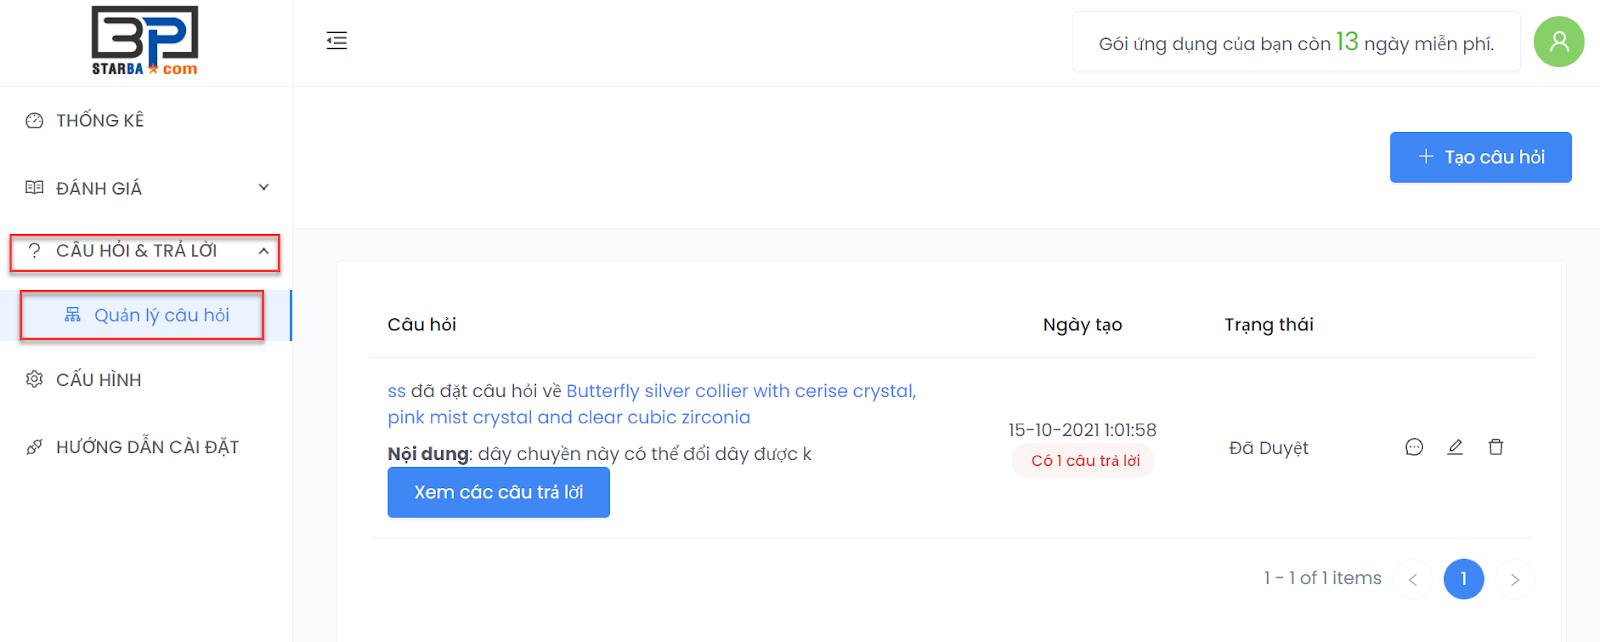The image size is (1600, 642).
Task: Click the THỐNG KÊ dashboard icon
Action: [35, 121]
